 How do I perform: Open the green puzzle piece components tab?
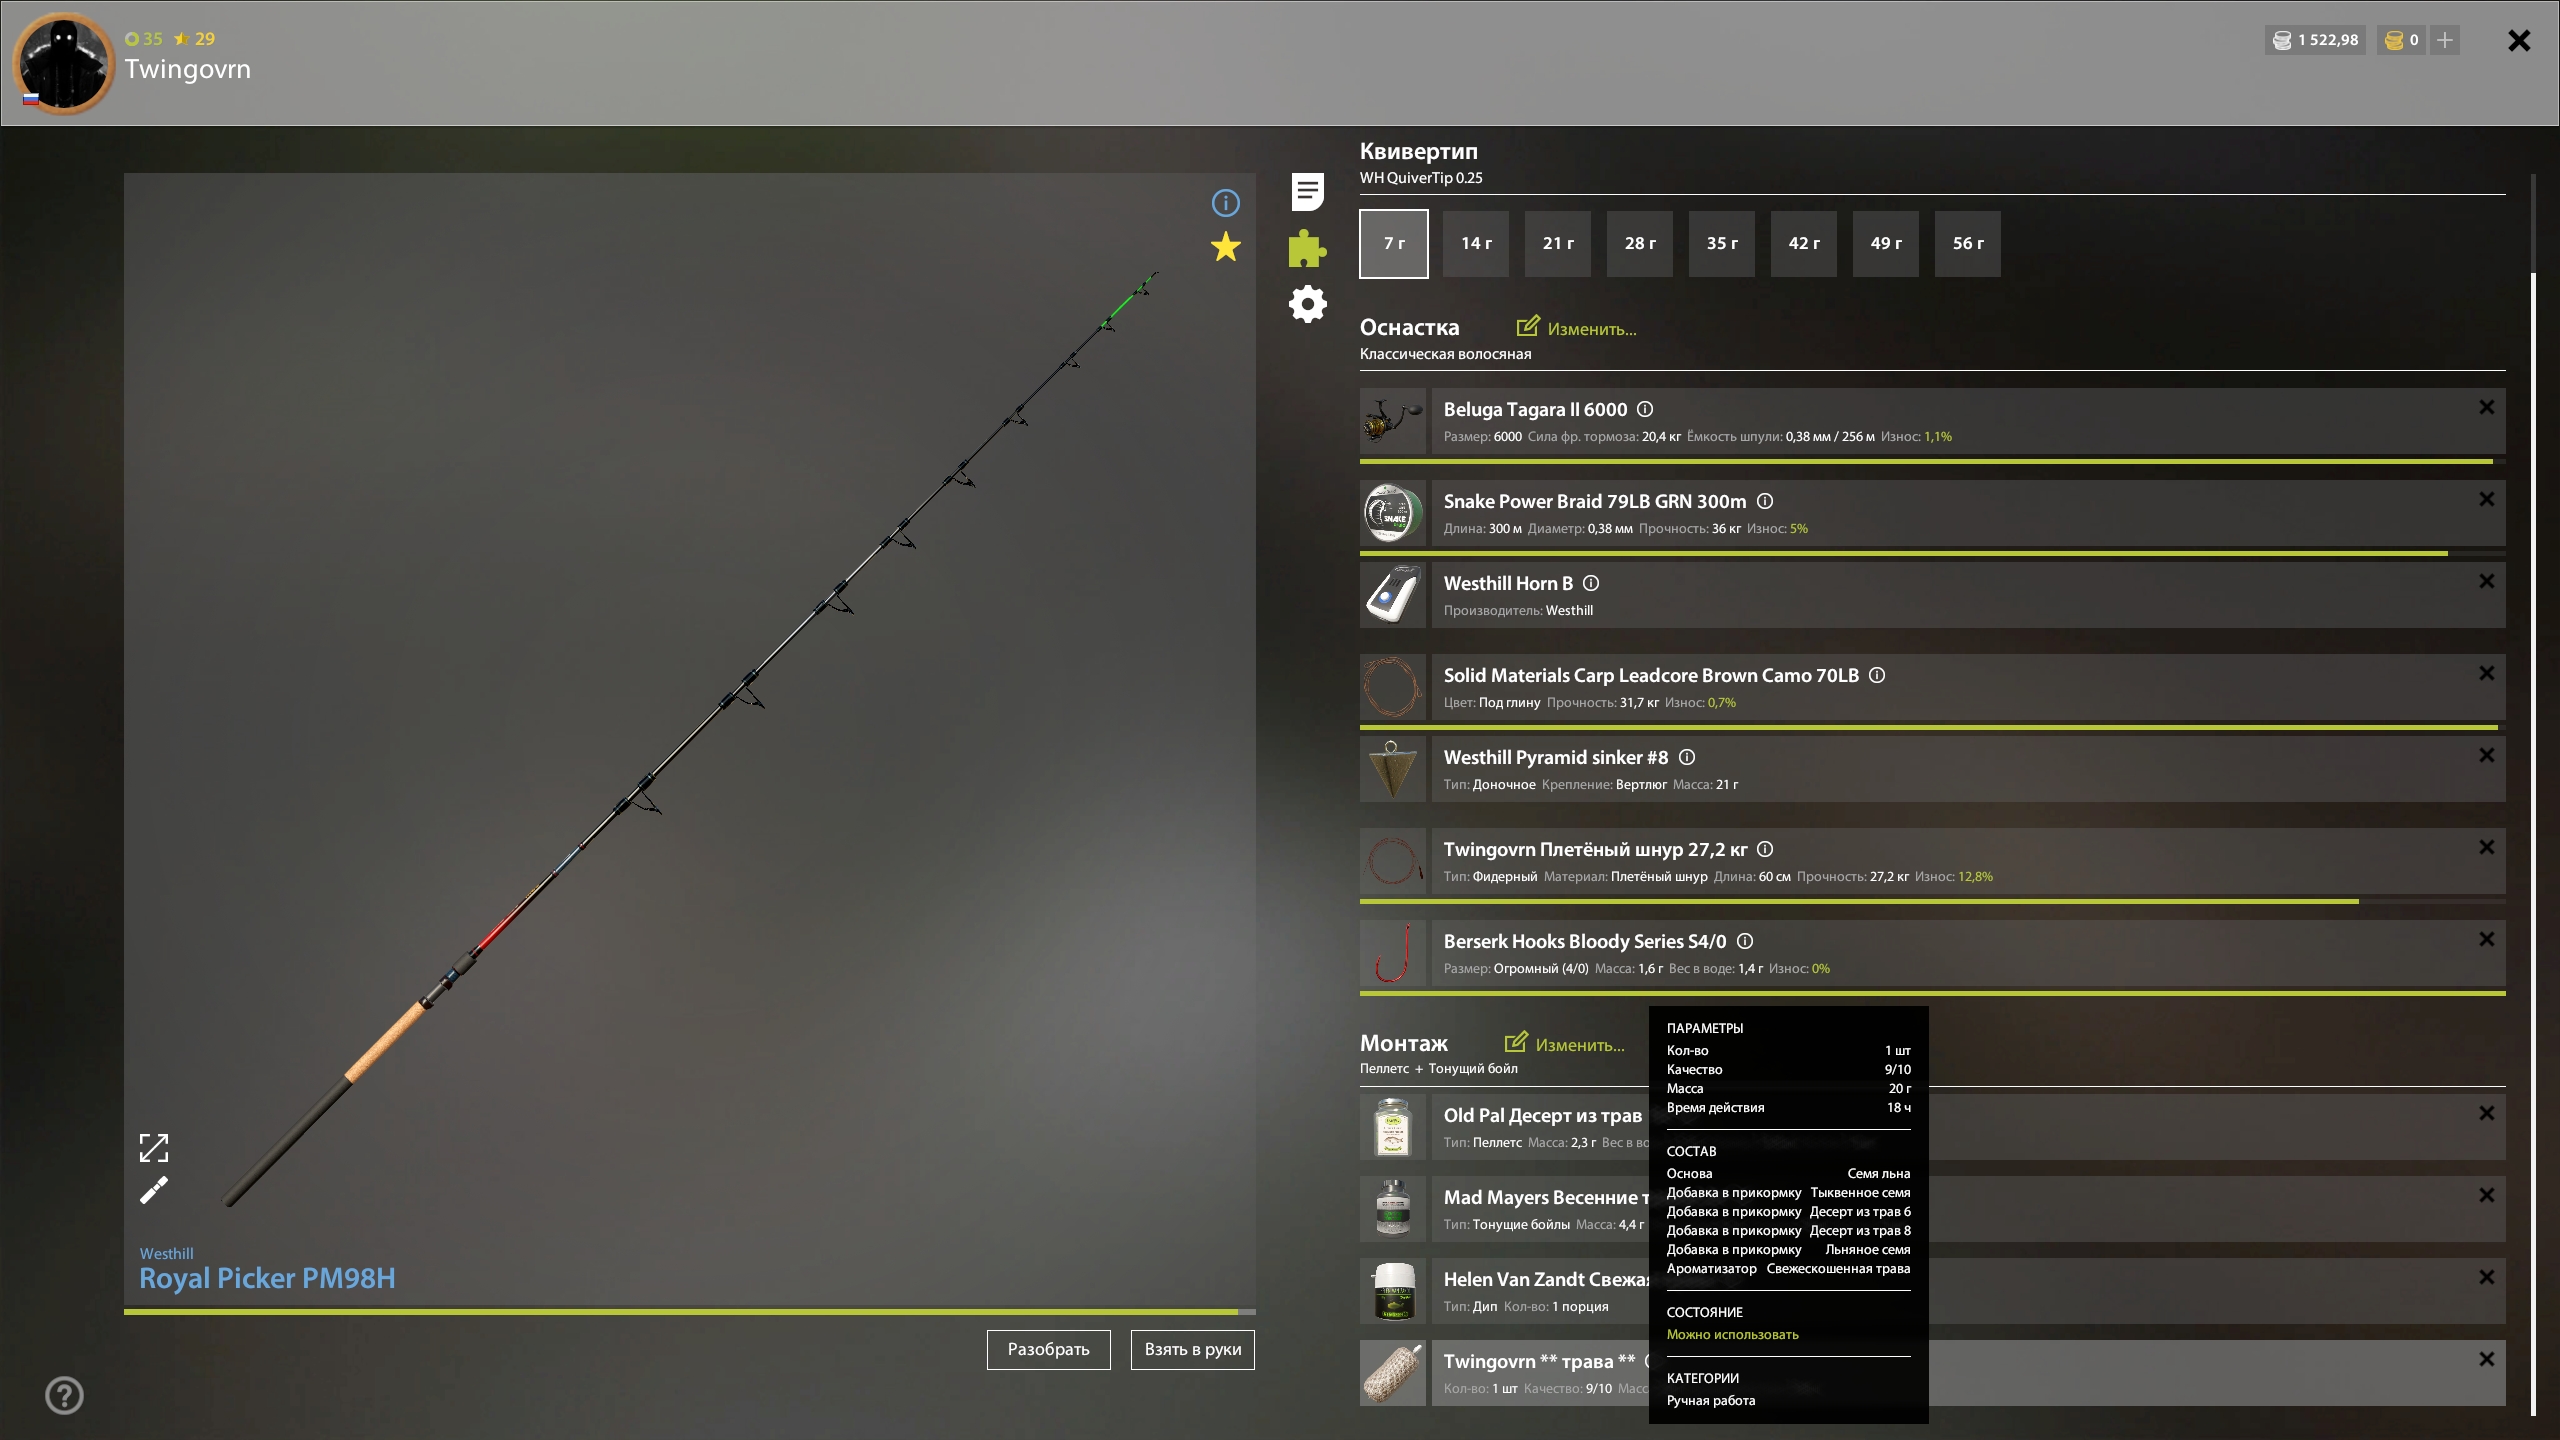1307,248
